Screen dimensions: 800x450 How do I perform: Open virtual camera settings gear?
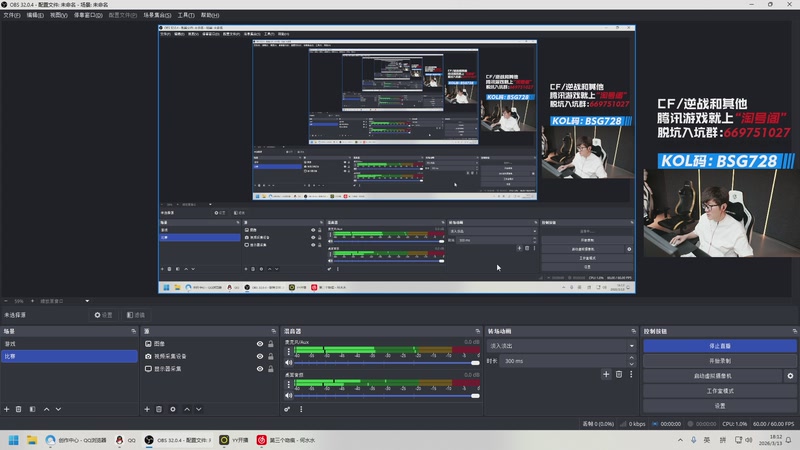click(x=790, y=376)
